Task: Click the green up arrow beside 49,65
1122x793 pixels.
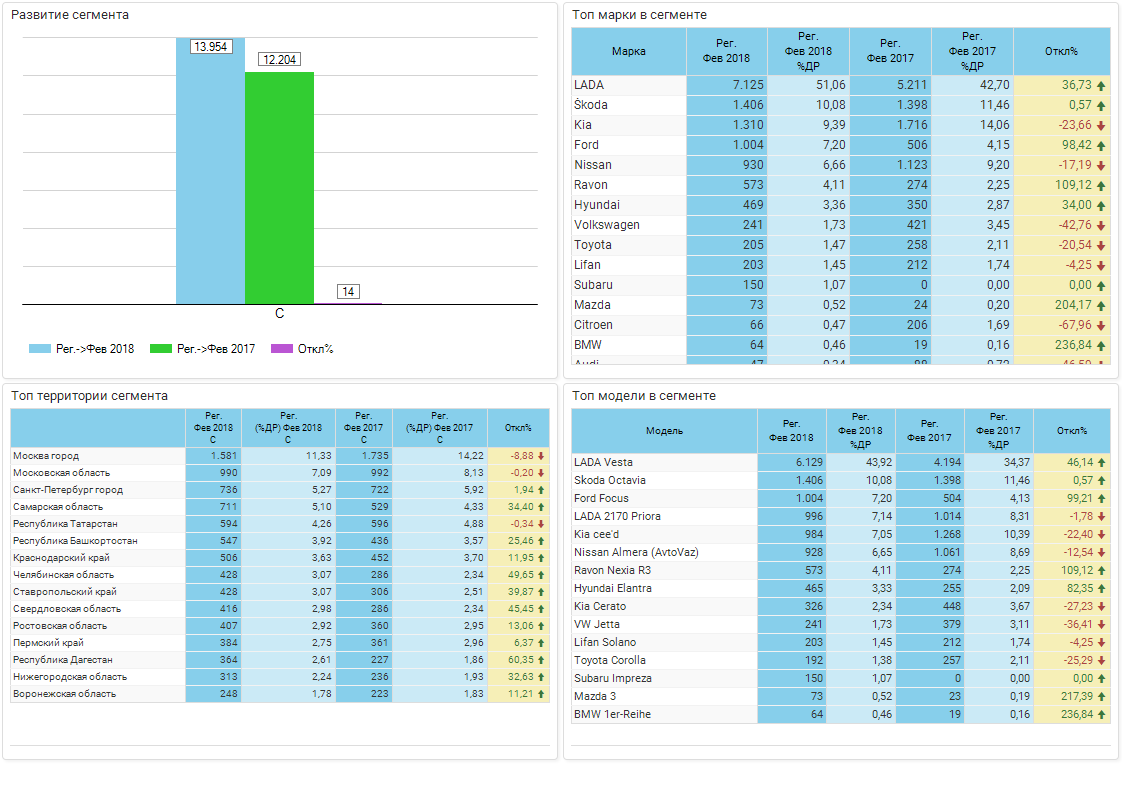Action: [541, 575]
